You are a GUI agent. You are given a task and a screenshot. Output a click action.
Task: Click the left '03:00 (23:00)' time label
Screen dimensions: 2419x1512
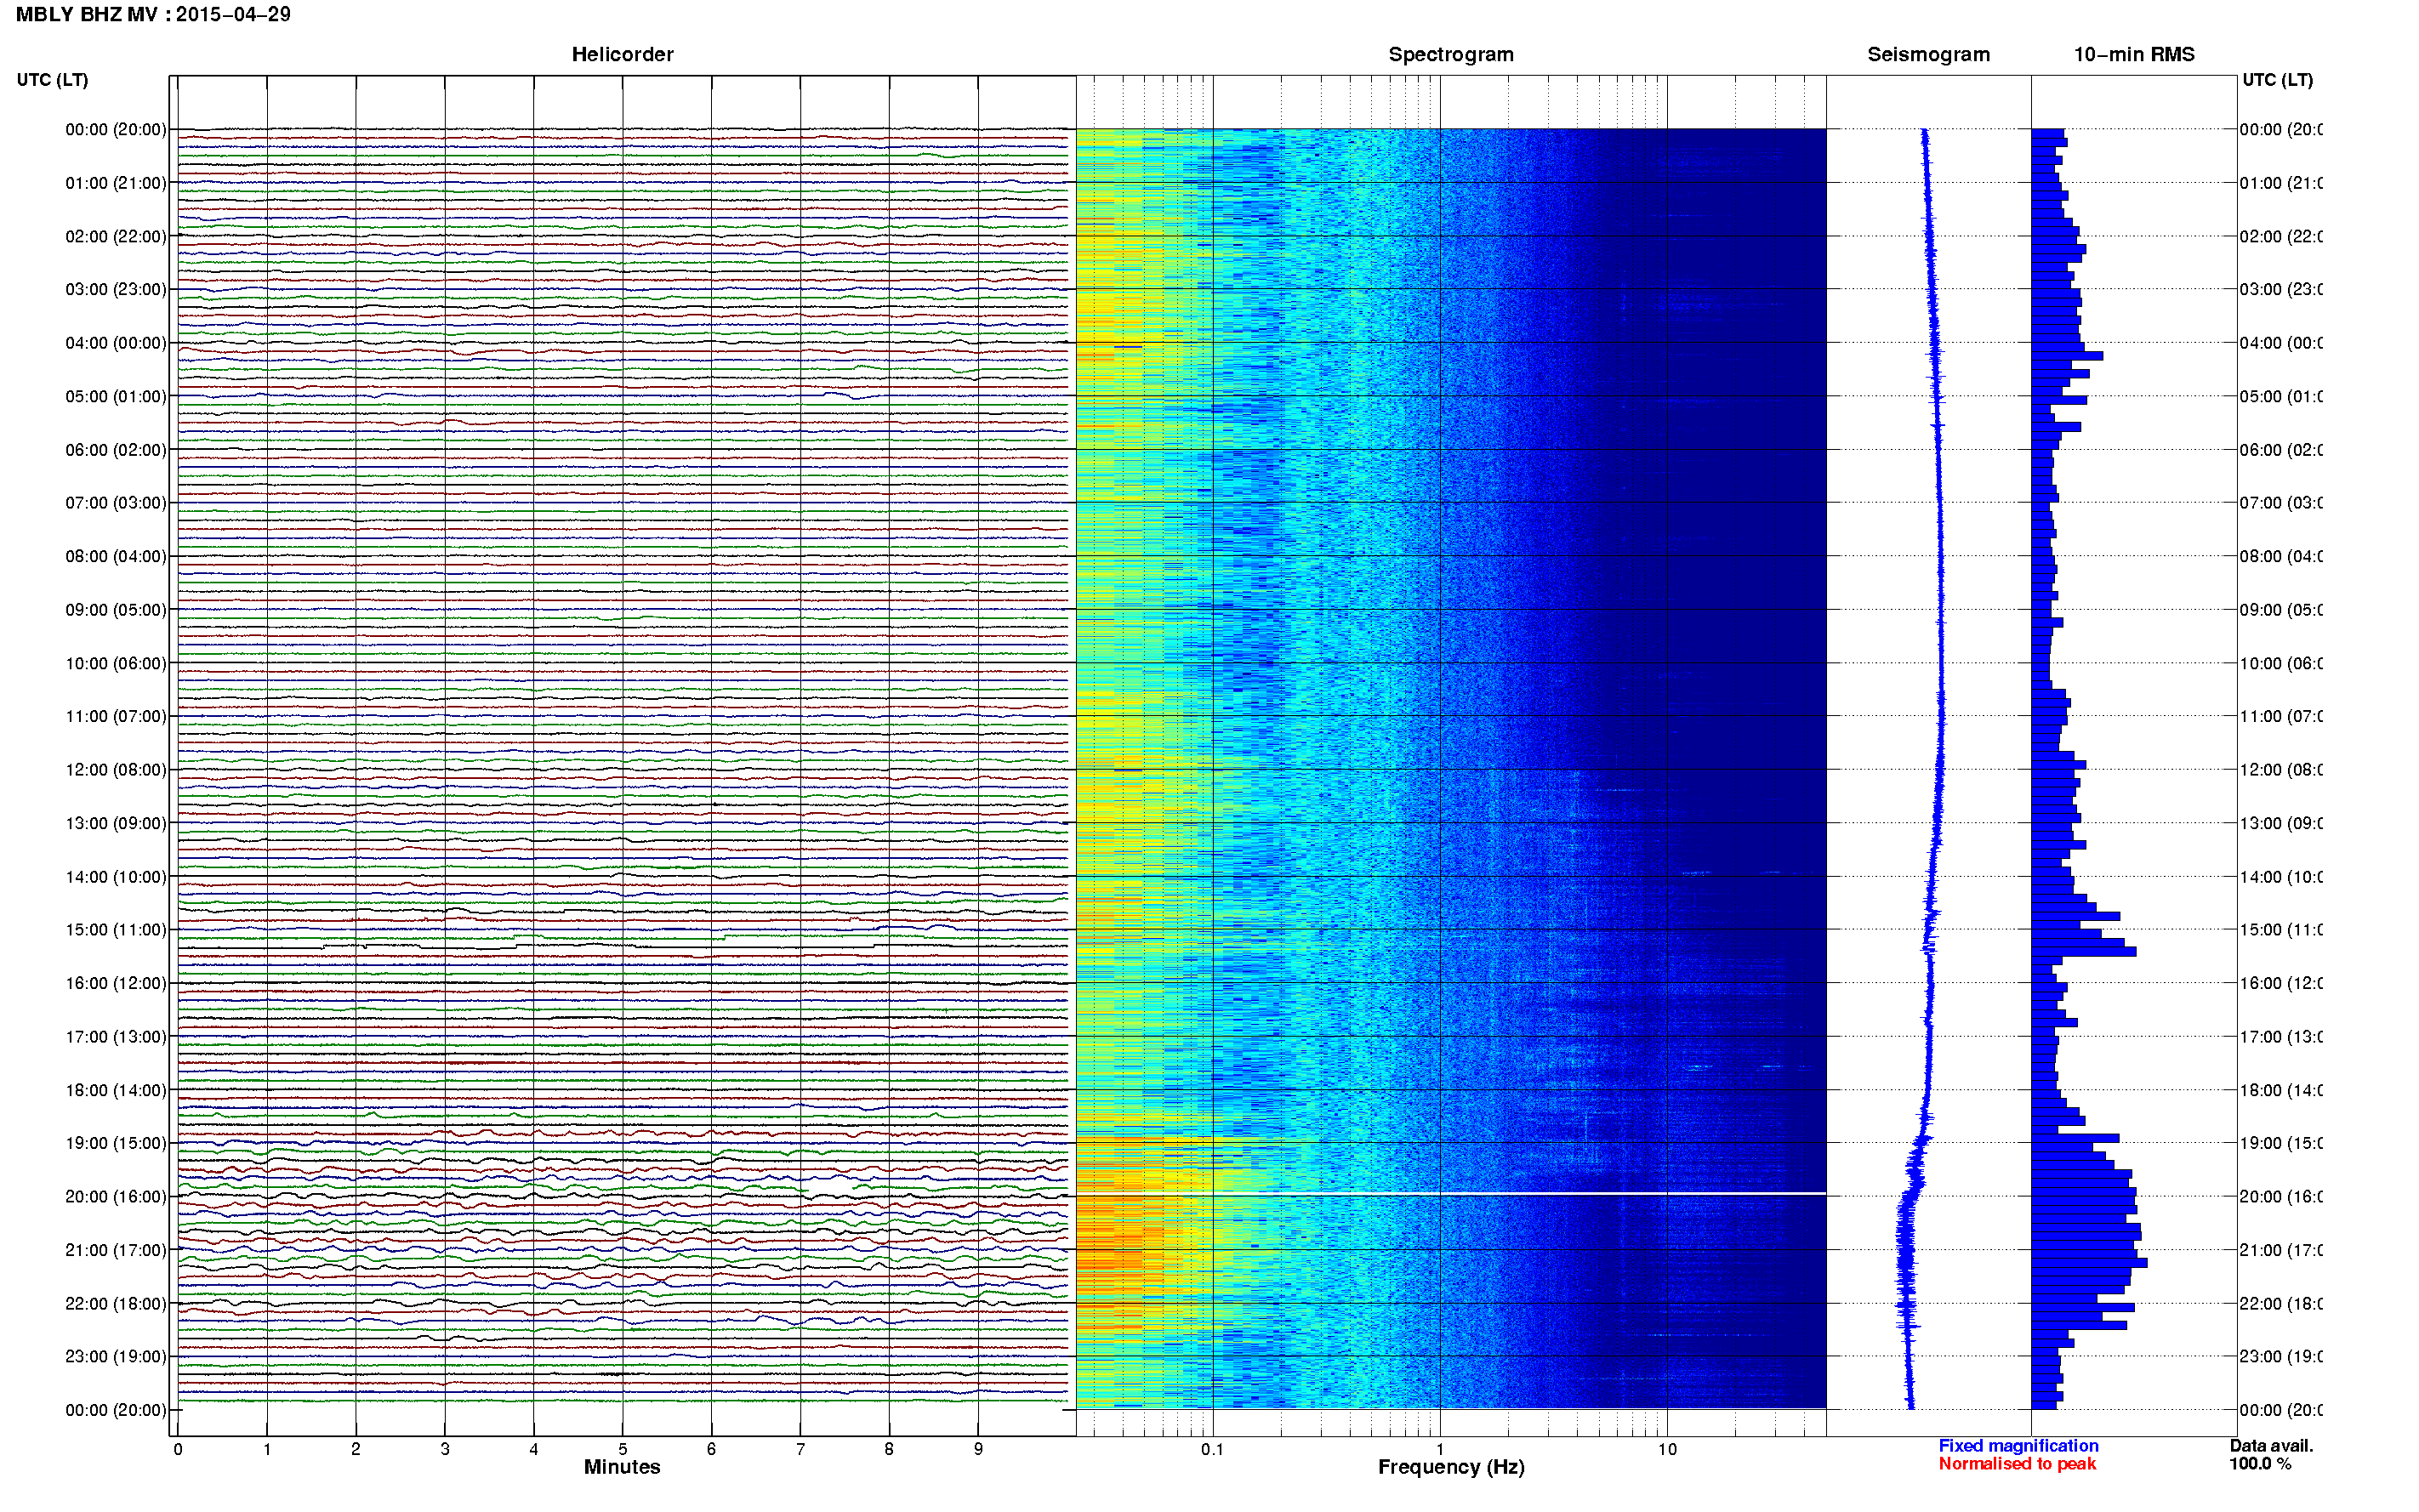(116, 289)
